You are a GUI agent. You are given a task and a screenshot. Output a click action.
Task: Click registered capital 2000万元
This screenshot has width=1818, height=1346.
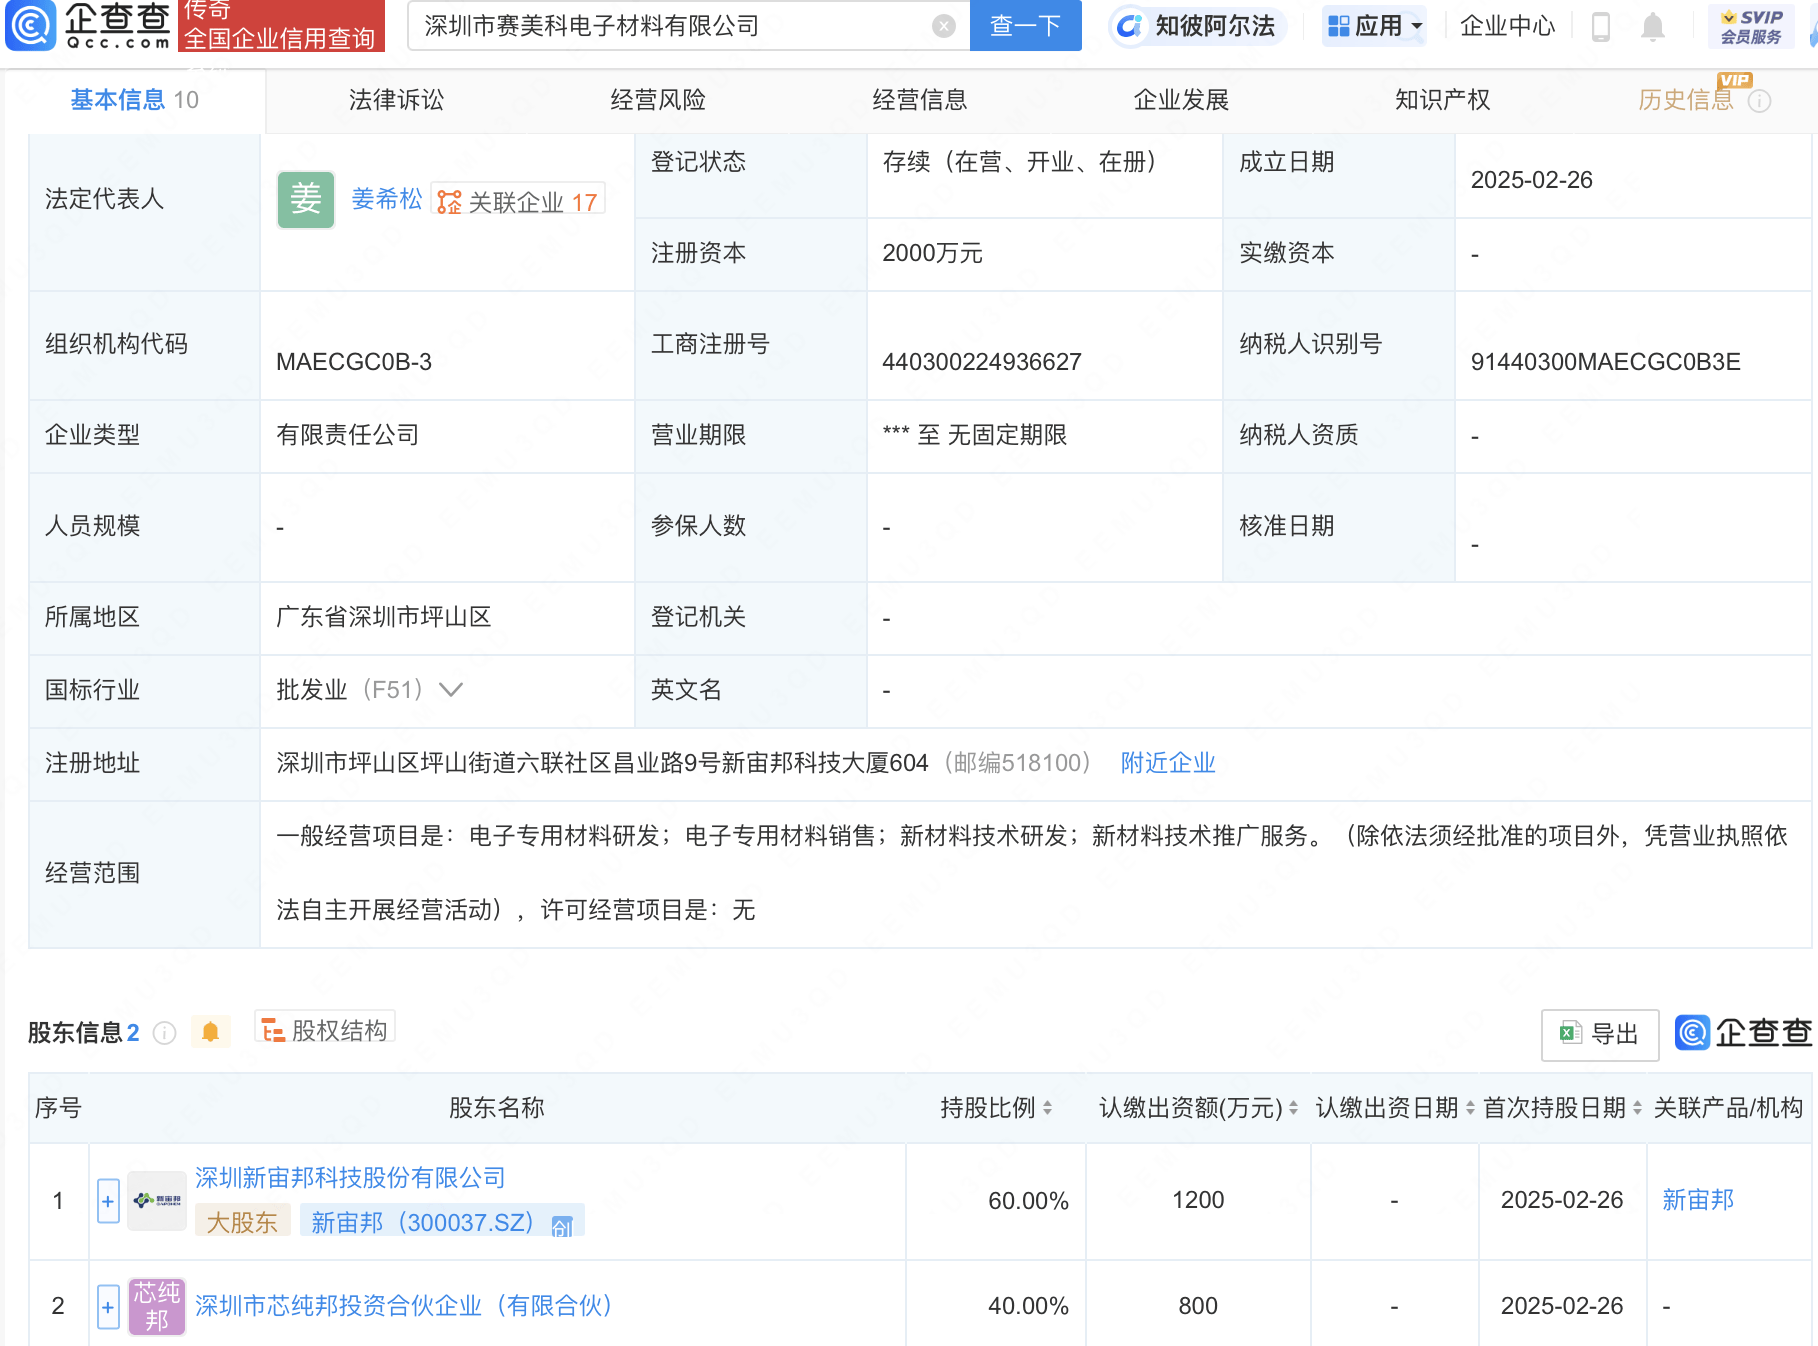tap(932, 253)
